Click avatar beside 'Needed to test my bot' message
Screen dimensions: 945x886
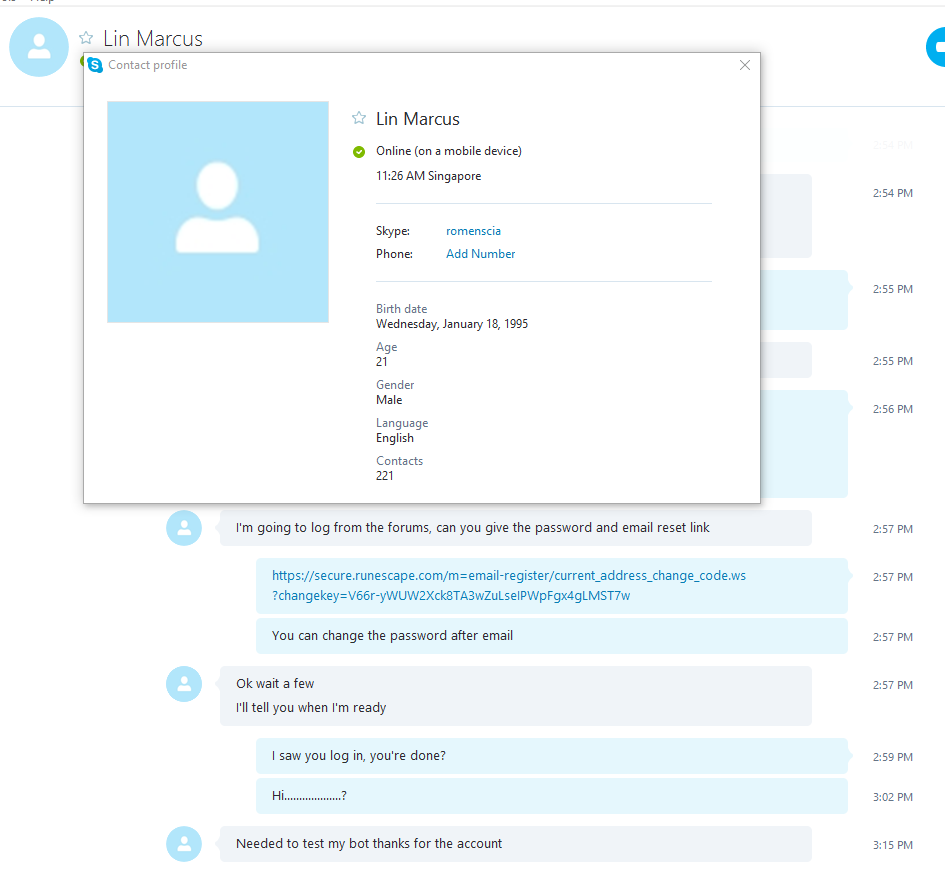[184, 844]
